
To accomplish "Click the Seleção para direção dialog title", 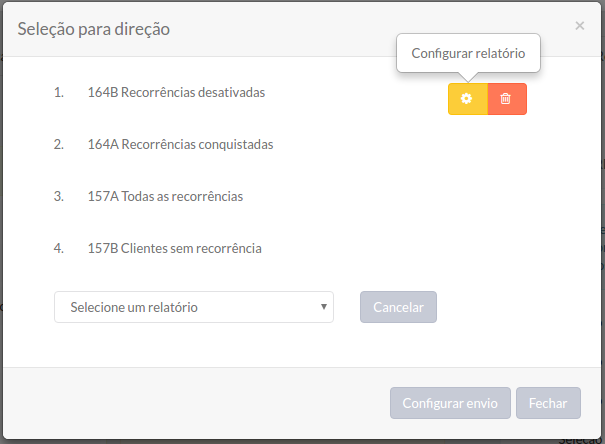I will click(x=94, y=29).
